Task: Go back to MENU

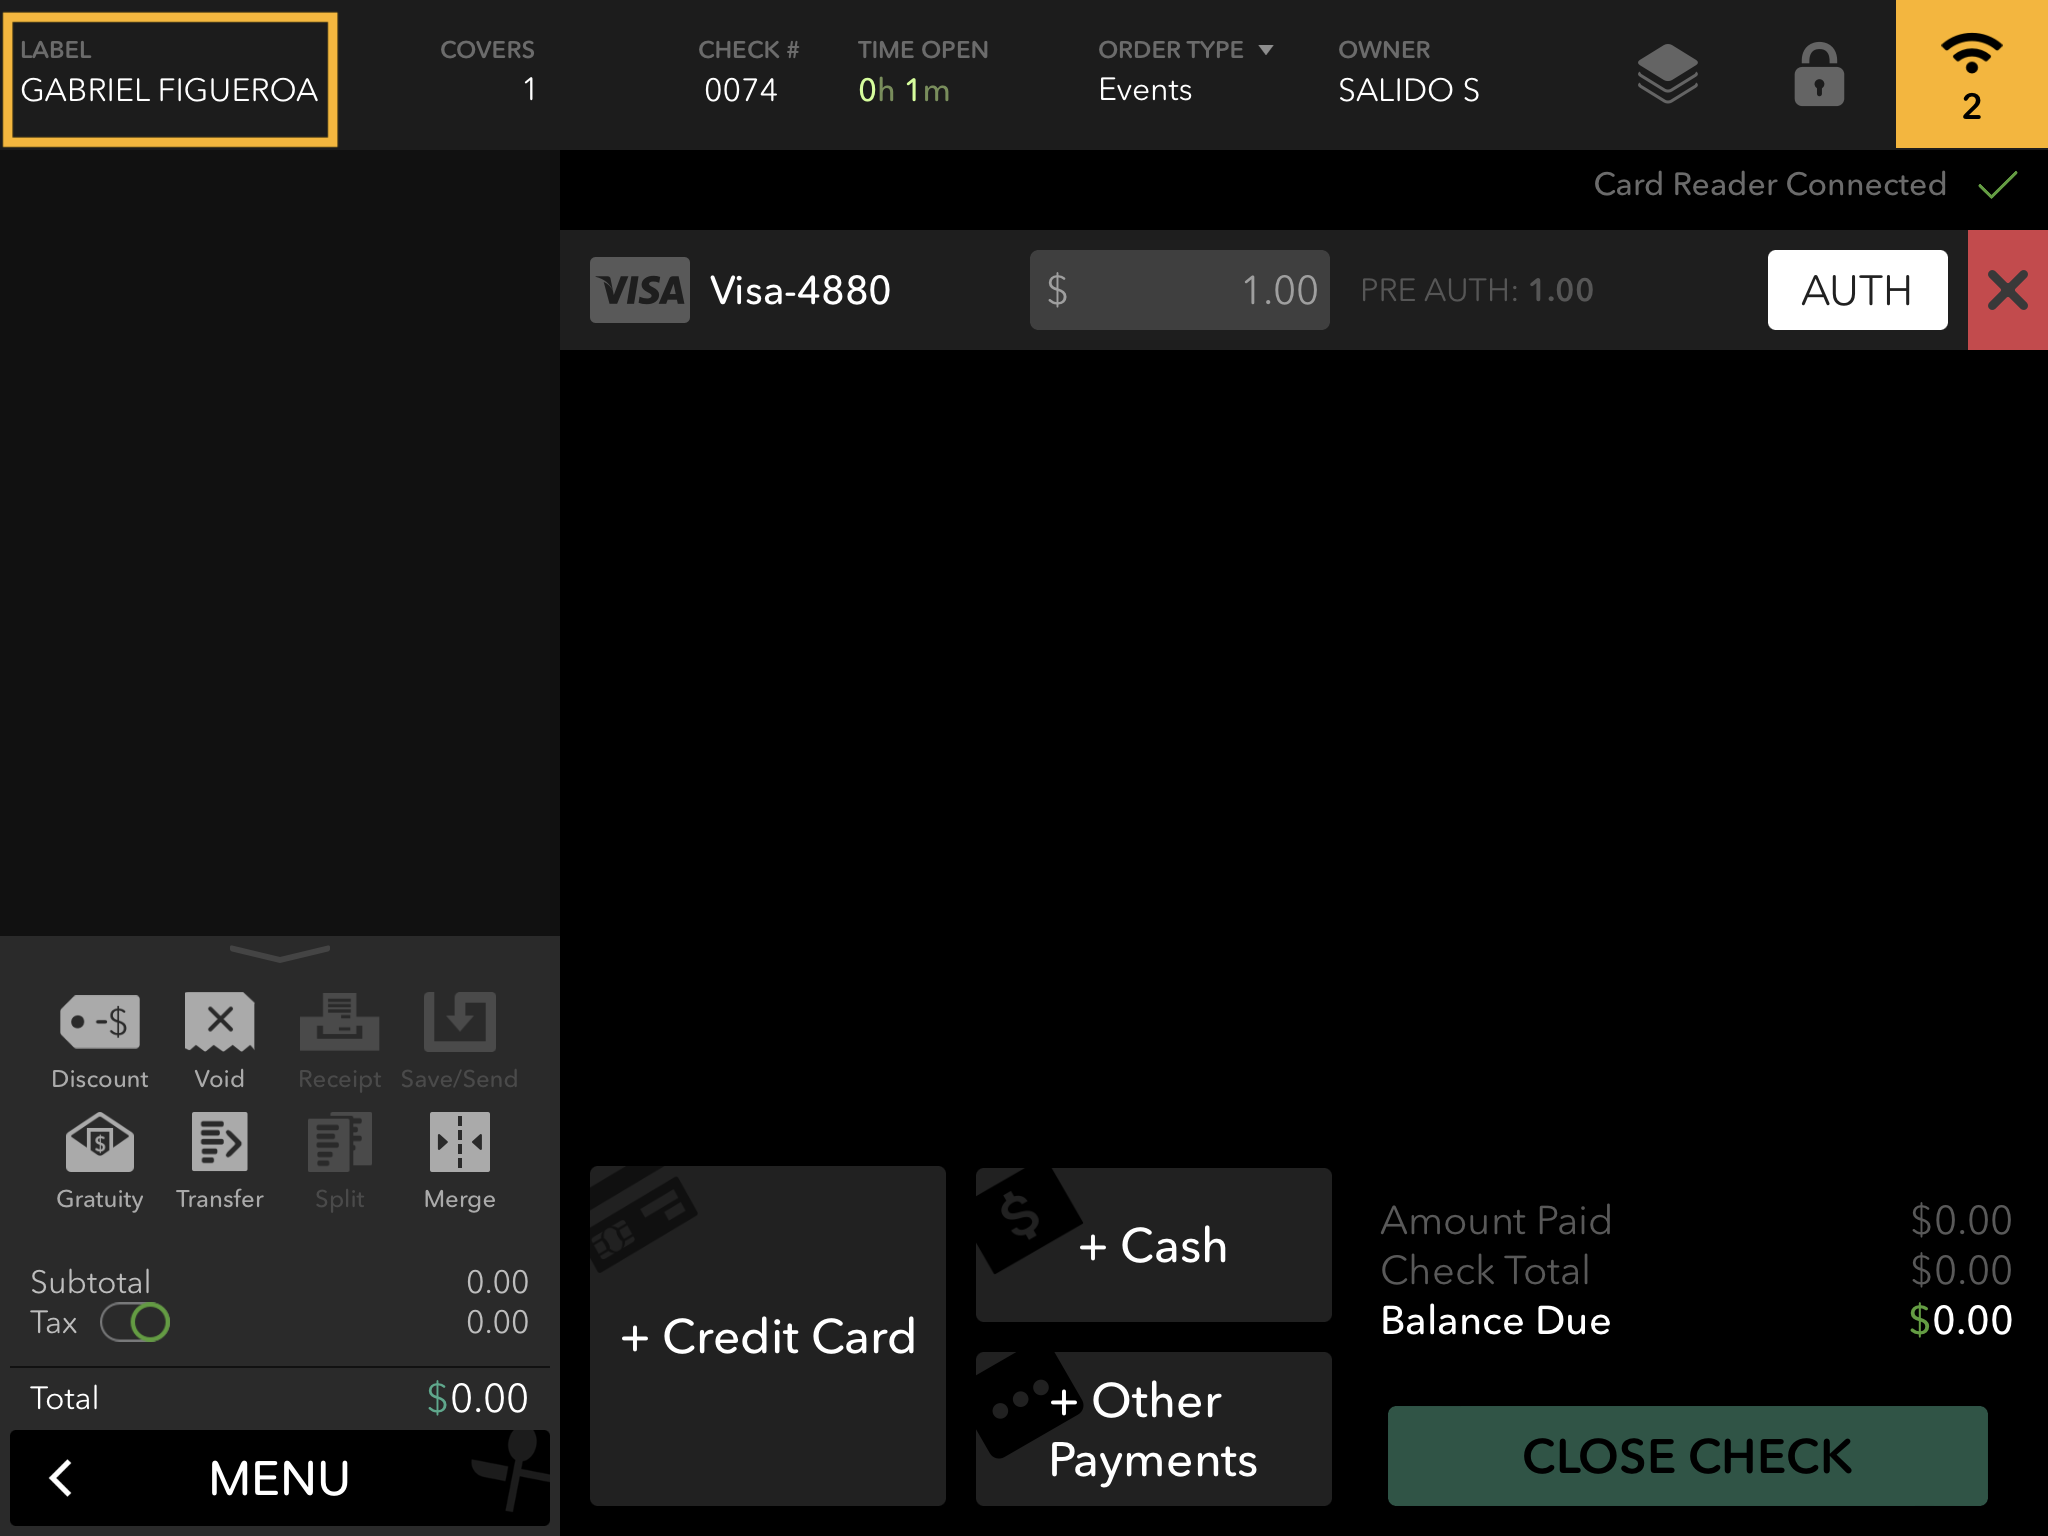Action: click(x=280, y=1478)
